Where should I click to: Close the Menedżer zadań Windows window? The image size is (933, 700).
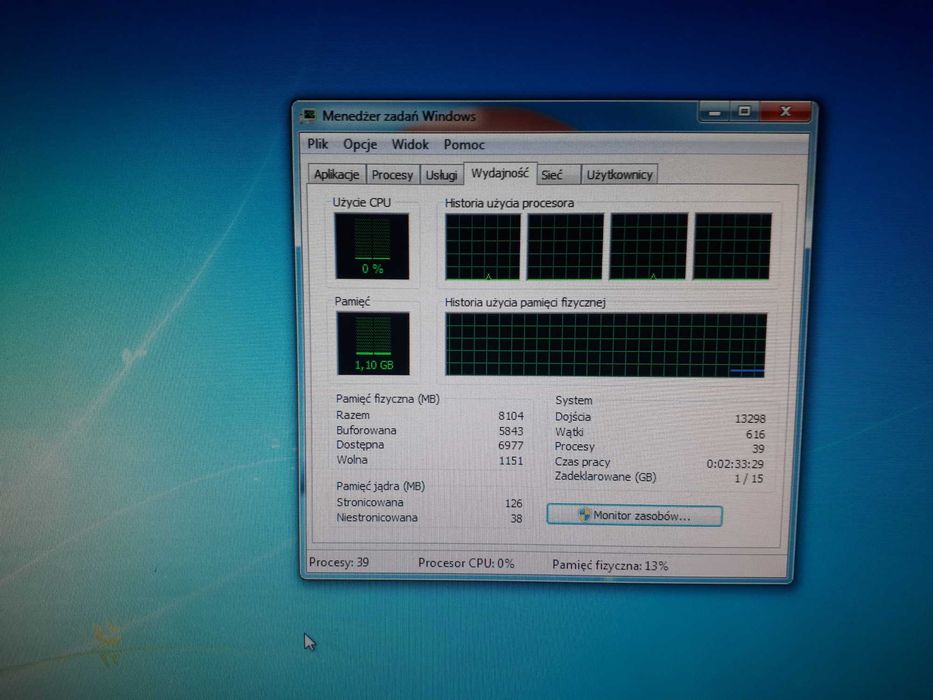click(785, 111)
